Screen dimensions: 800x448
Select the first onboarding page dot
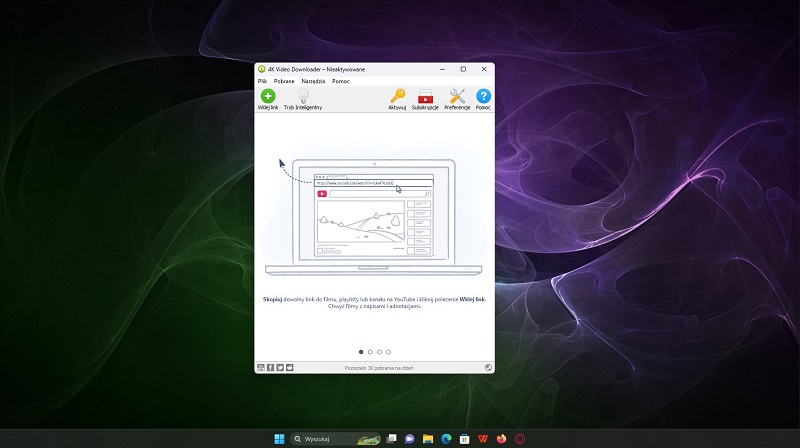pos(361,352)
